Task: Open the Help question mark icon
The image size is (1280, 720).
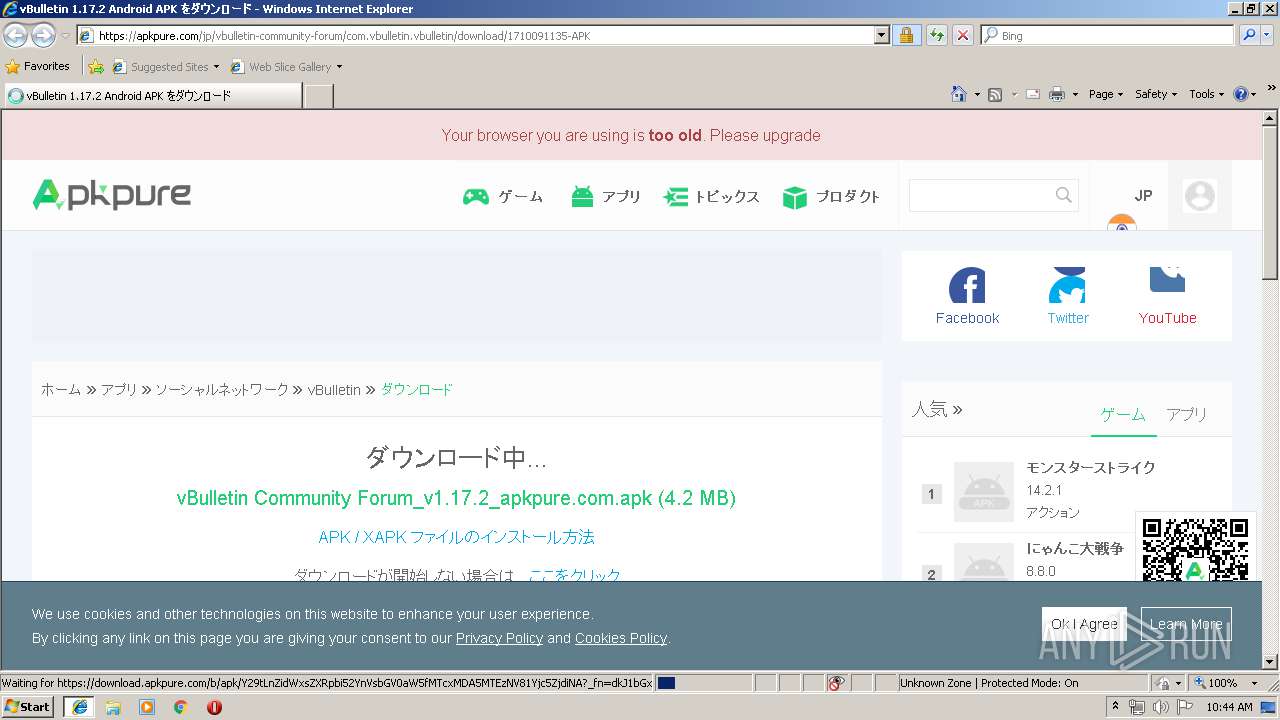Action: pos(1241,94)
